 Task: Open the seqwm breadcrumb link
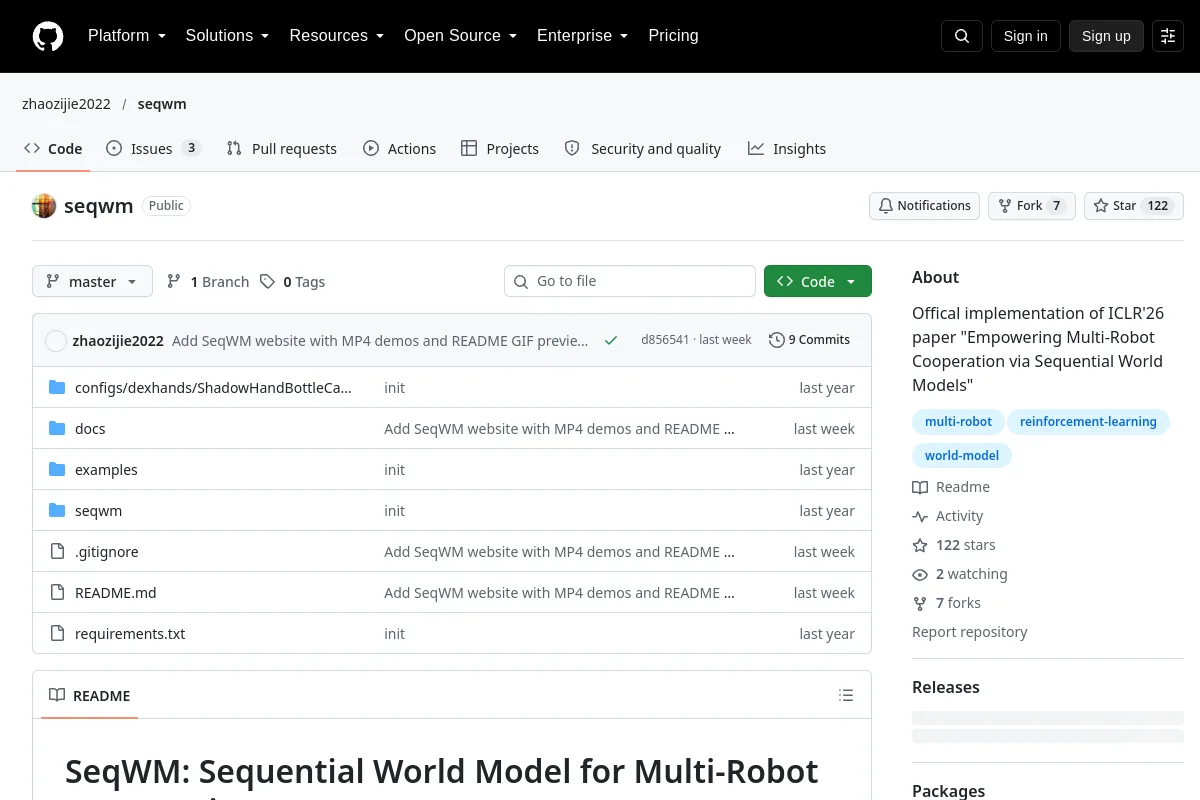[162, 104]
